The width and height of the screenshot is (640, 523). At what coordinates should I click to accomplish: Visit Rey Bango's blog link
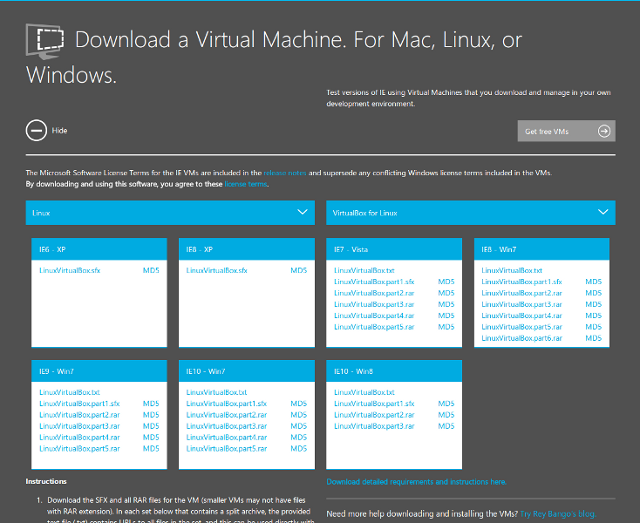[x=558, y=514]
